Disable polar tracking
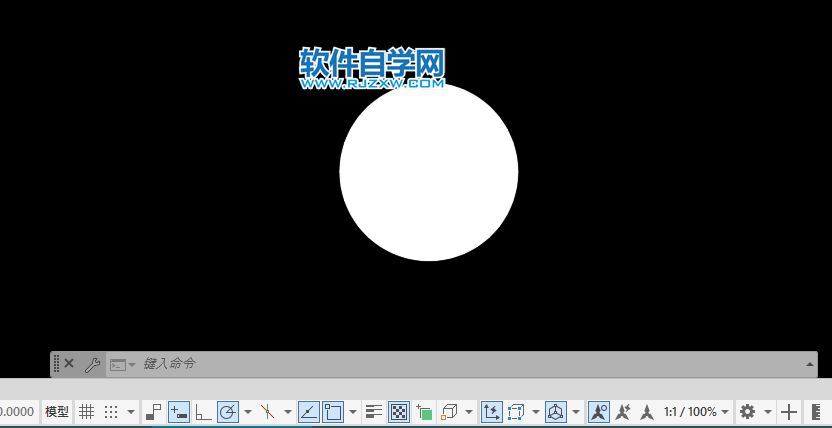The height and width of the screenshot is (428, 832). point(228,412)
